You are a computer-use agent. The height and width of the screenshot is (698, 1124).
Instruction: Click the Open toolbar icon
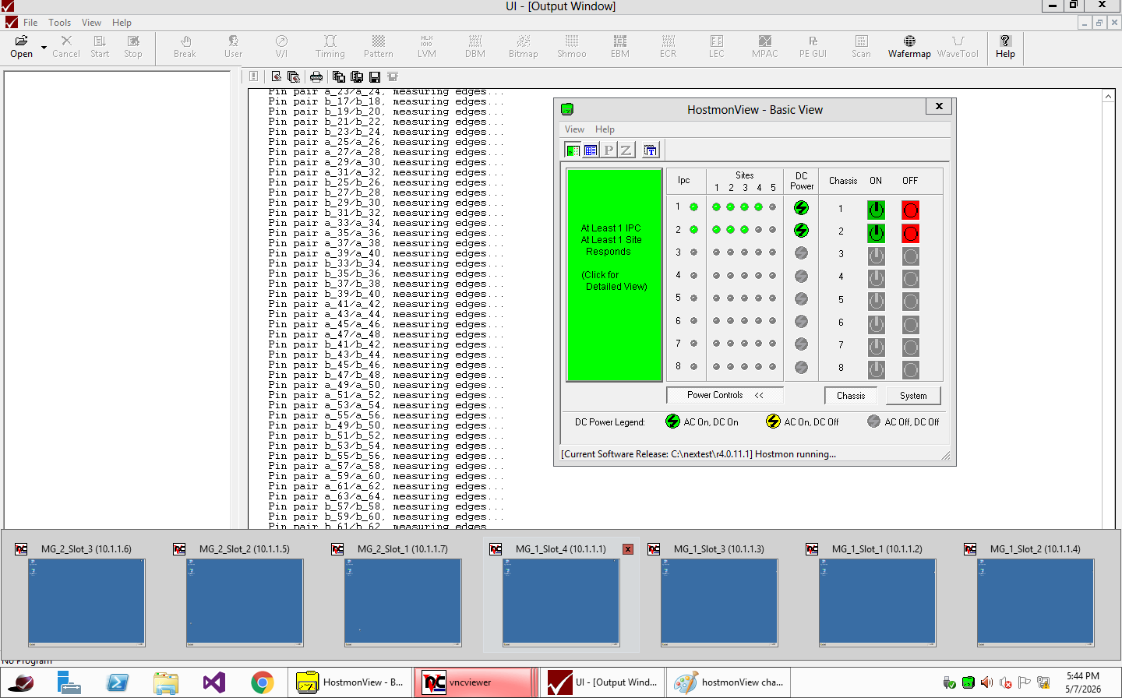tap(22, 47)
